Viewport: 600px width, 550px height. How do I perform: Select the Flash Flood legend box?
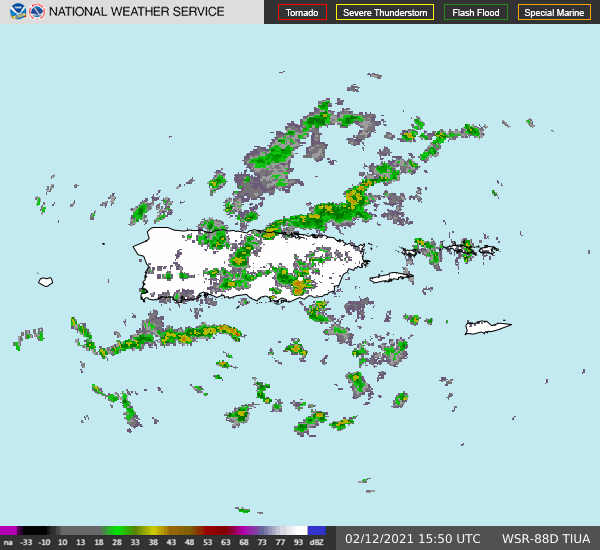pos(476,13)
